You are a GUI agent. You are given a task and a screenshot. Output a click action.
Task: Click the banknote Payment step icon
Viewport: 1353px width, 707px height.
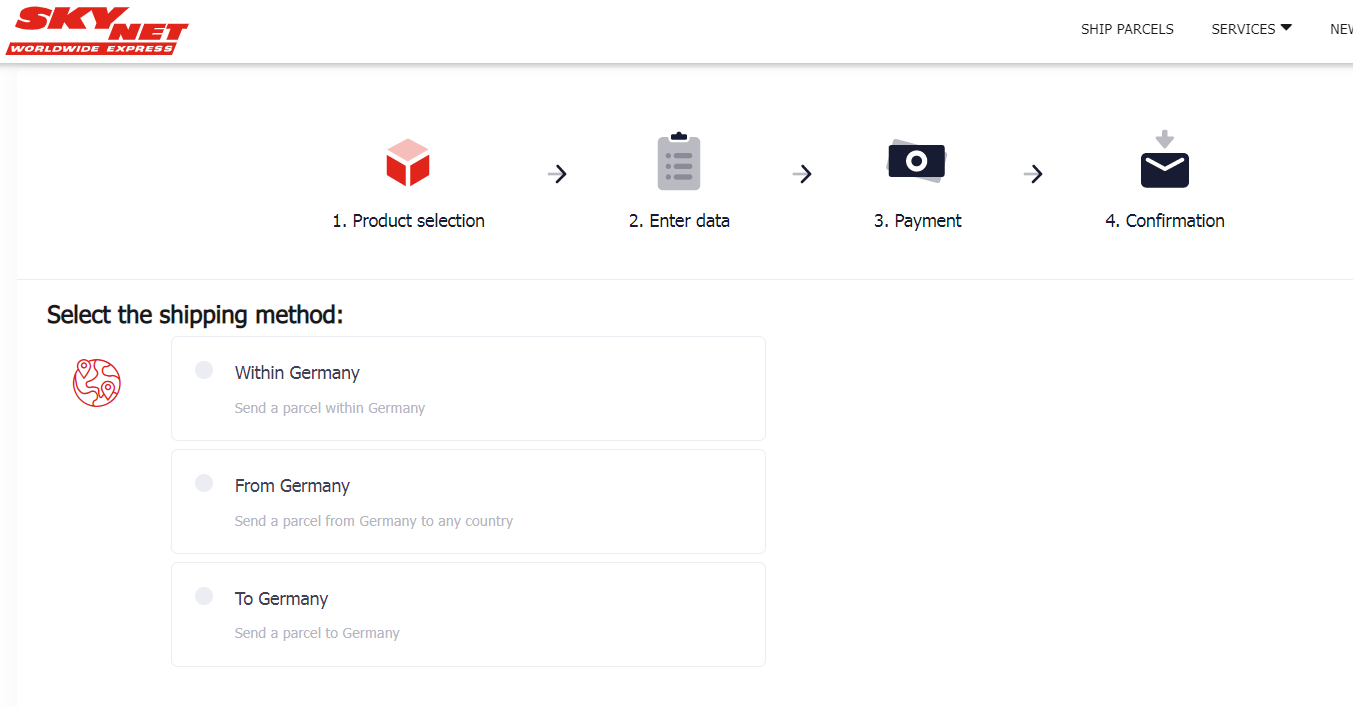click(x=917, y=161)
